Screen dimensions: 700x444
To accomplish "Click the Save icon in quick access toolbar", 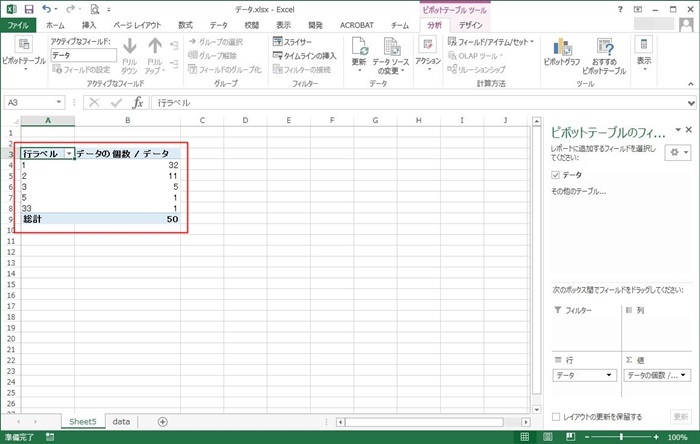I will 29,9.
